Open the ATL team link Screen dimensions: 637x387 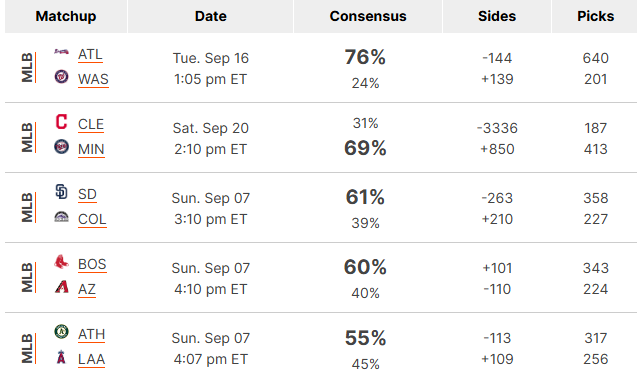[90, 54]
